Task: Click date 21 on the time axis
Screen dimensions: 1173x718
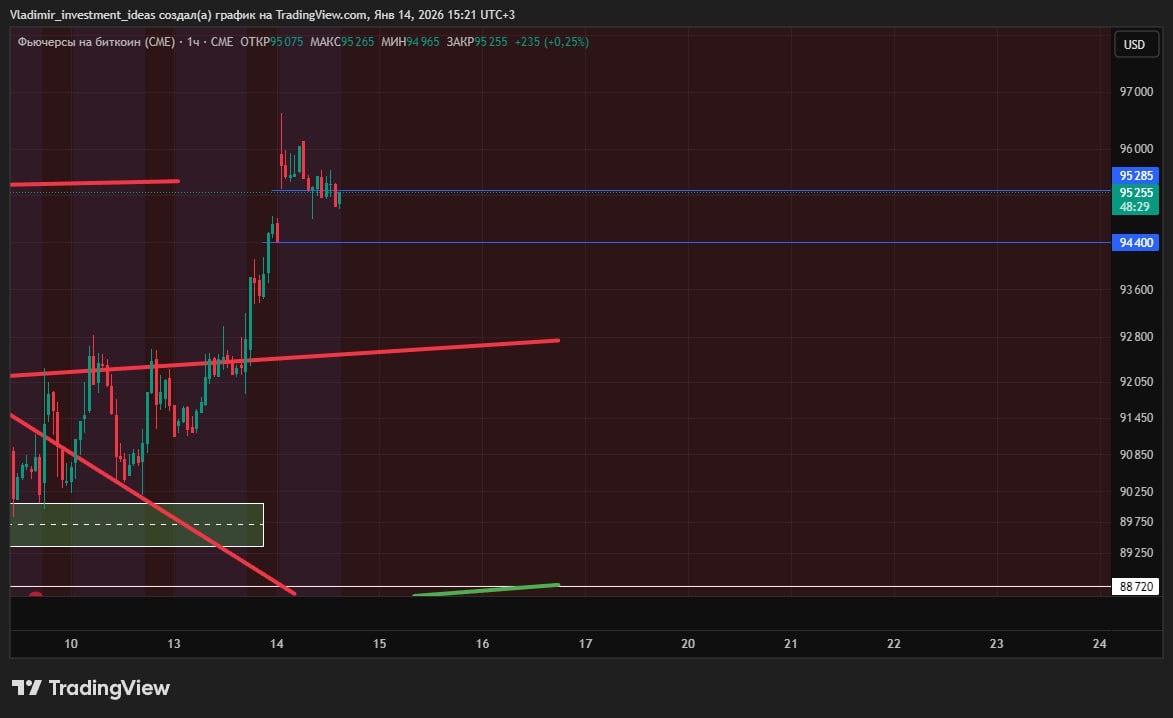Action: pyautogui.click(x=791, y=643)
